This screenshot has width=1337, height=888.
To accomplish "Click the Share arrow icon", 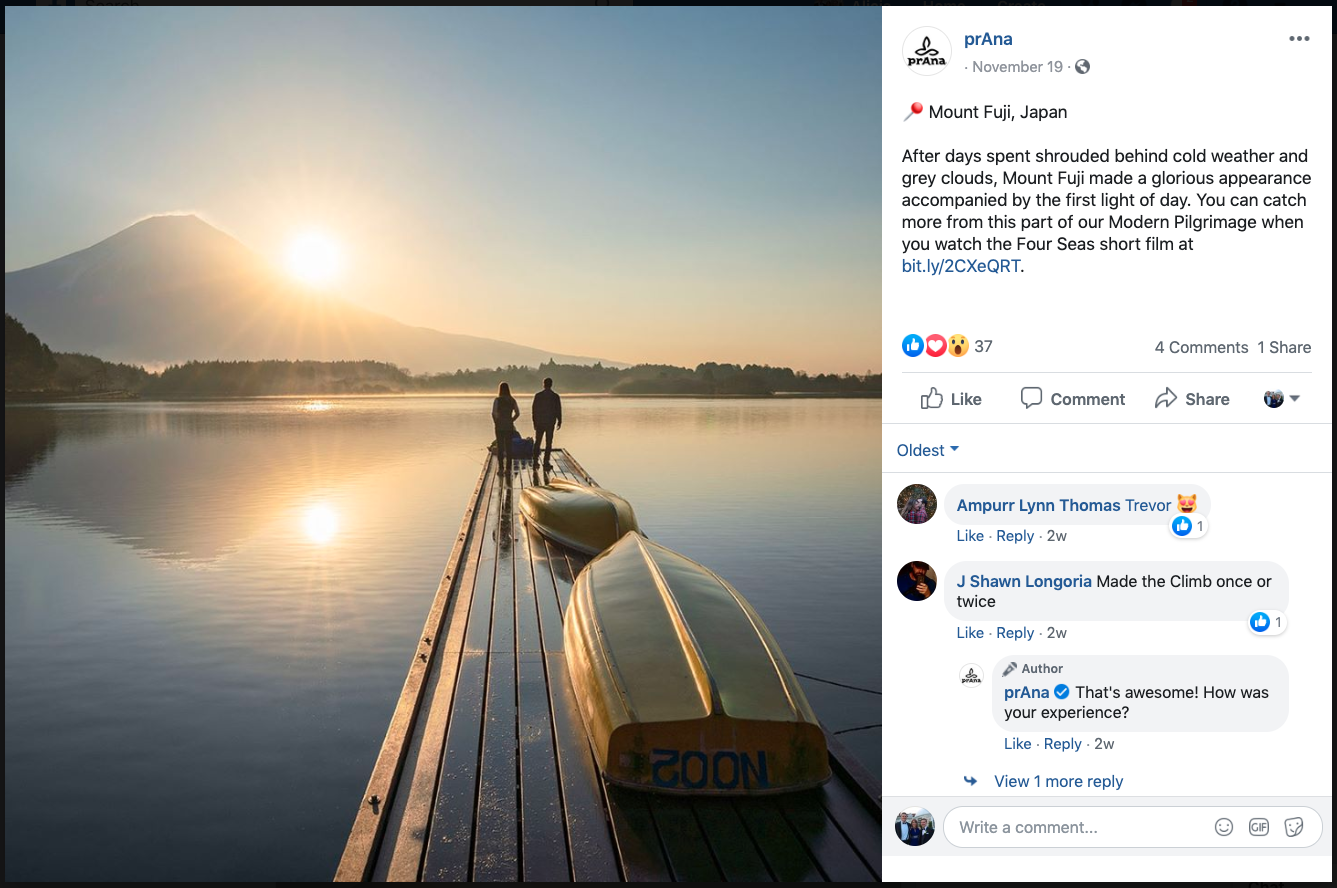I will pyautogui.click(x=1166, y=398).
